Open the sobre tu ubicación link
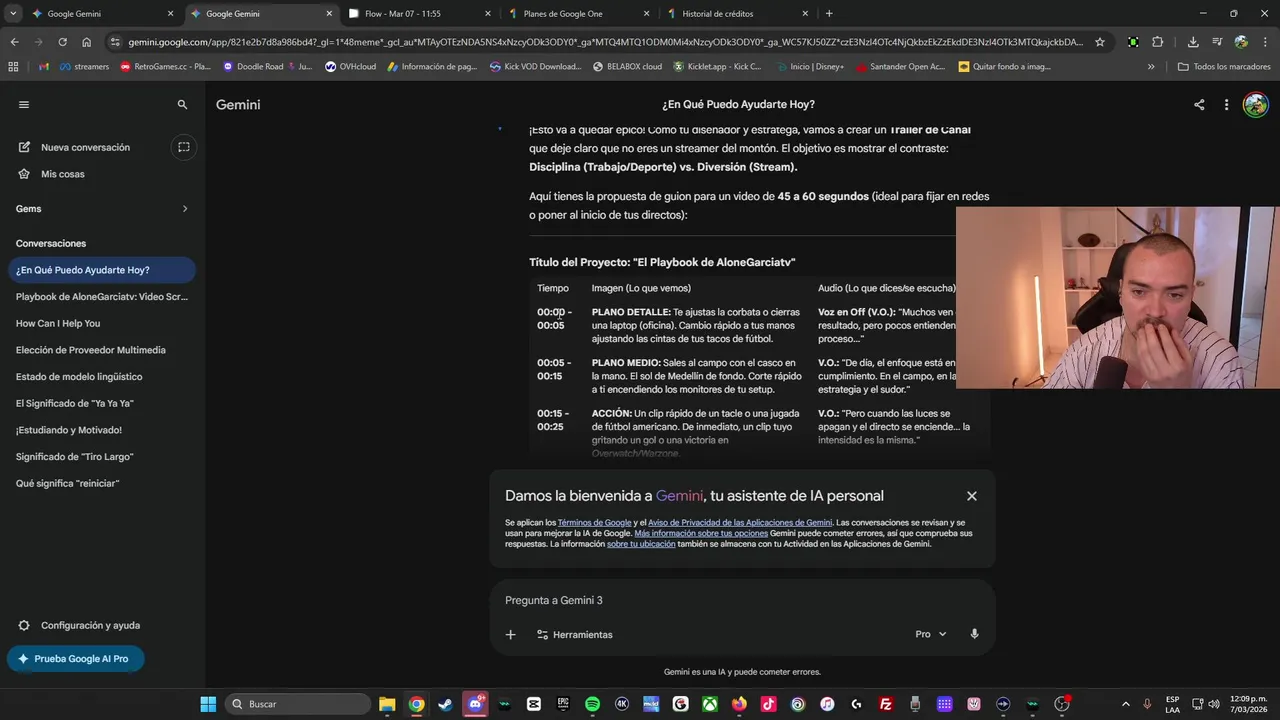1280x720 pixels. [x=641, y=544]
